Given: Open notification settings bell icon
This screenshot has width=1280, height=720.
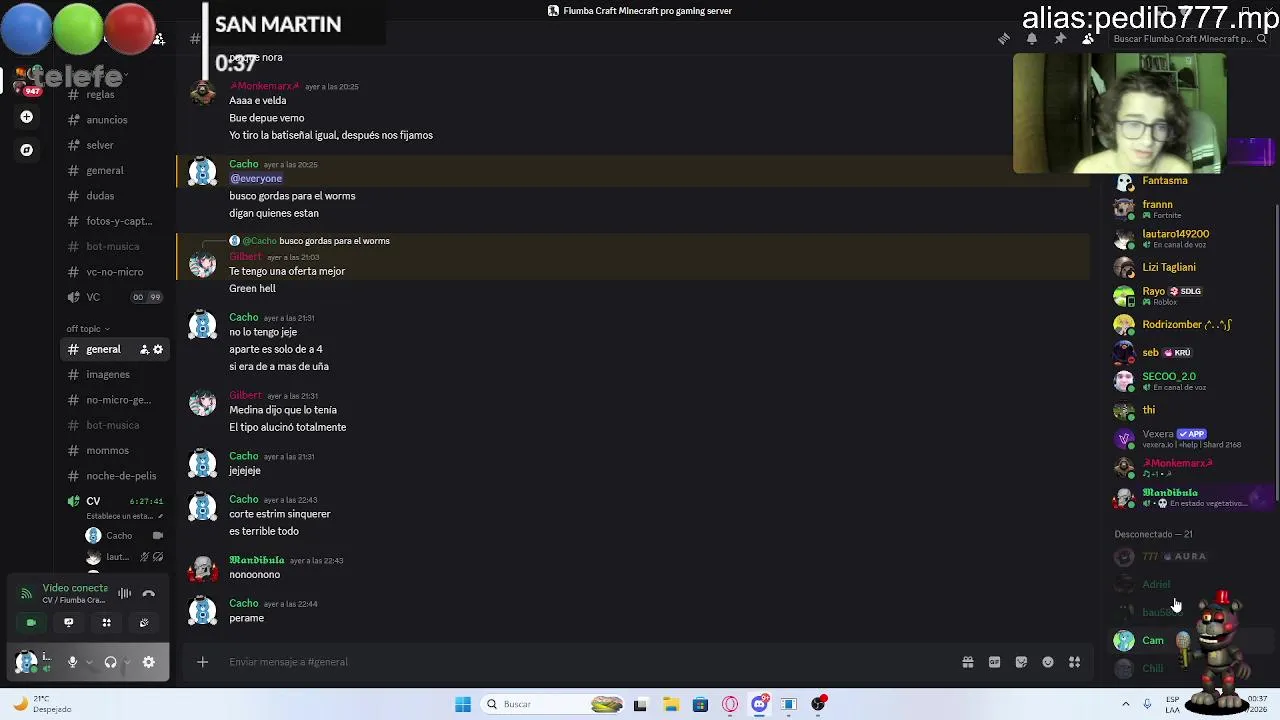Looking at the screenshot, I should 1032,39.
